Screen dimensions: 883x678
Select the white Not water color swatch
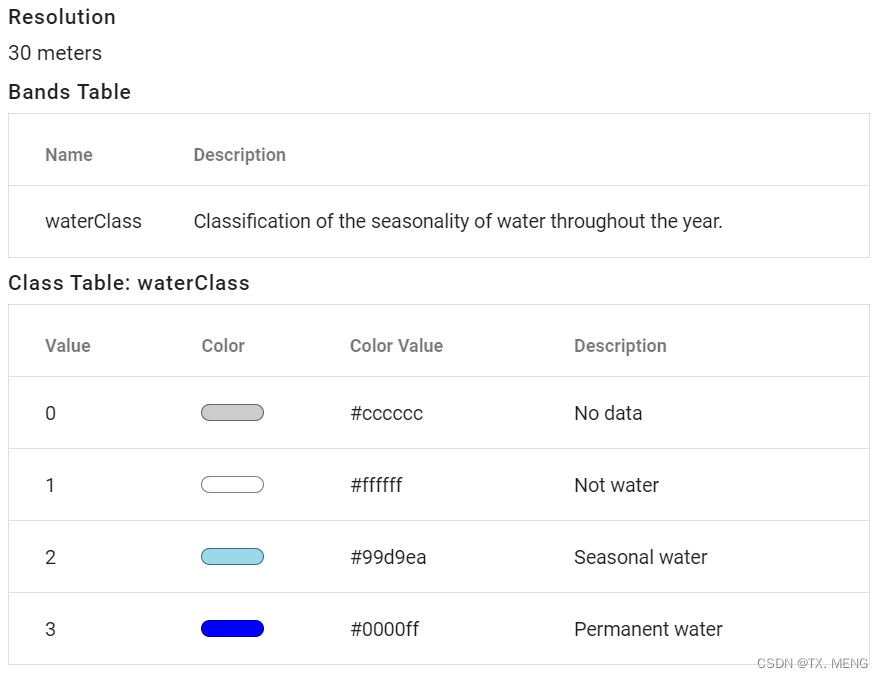tap(232, 485)
